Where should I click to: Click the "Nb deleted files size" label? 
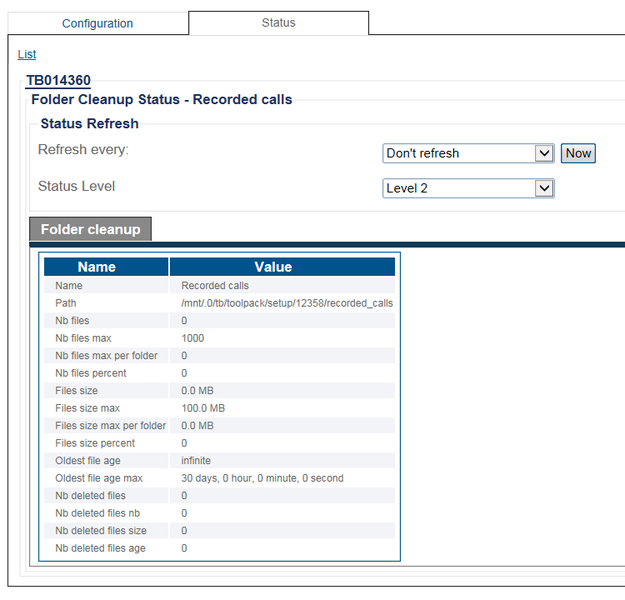pyautogui.click(x=101, y=531)
